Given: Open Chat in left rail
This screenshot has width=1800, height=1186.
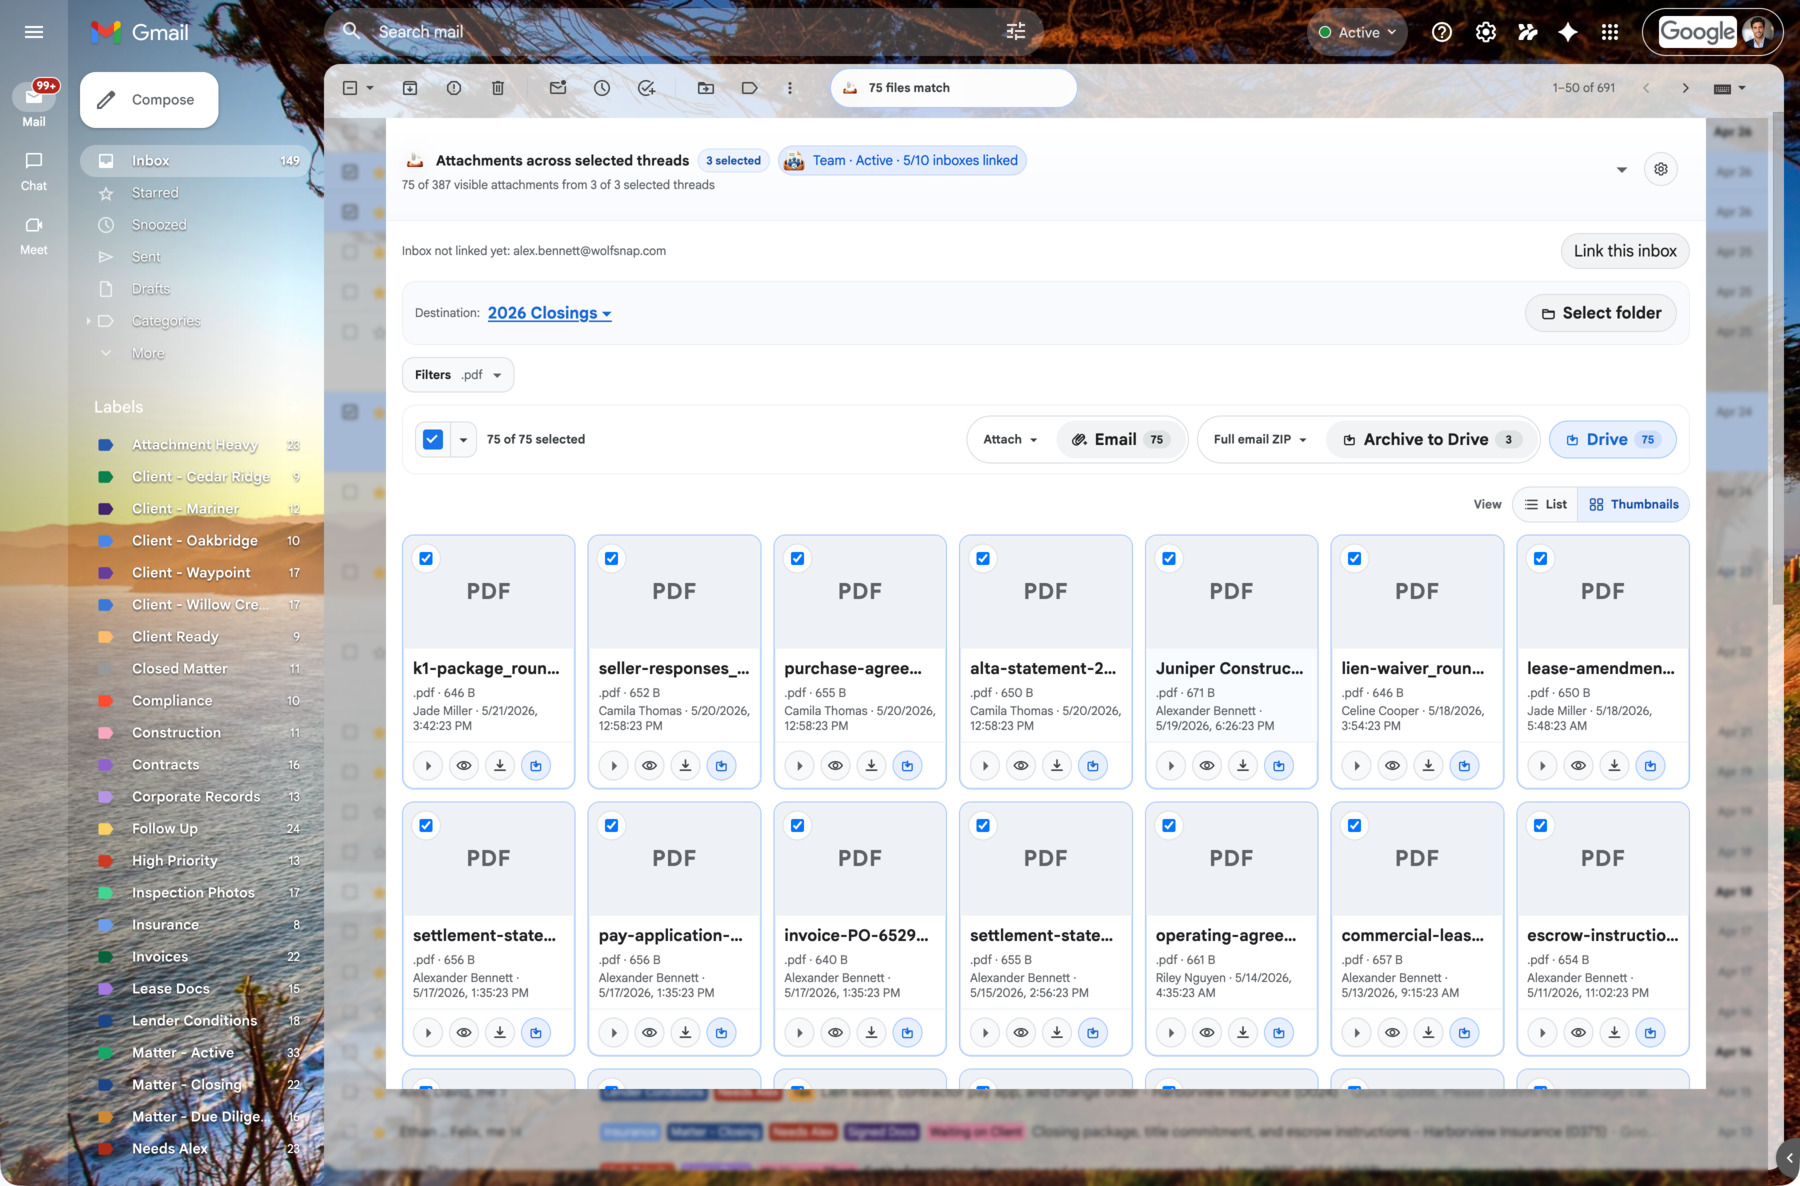Looking at the screenshot, I should 34,171.
